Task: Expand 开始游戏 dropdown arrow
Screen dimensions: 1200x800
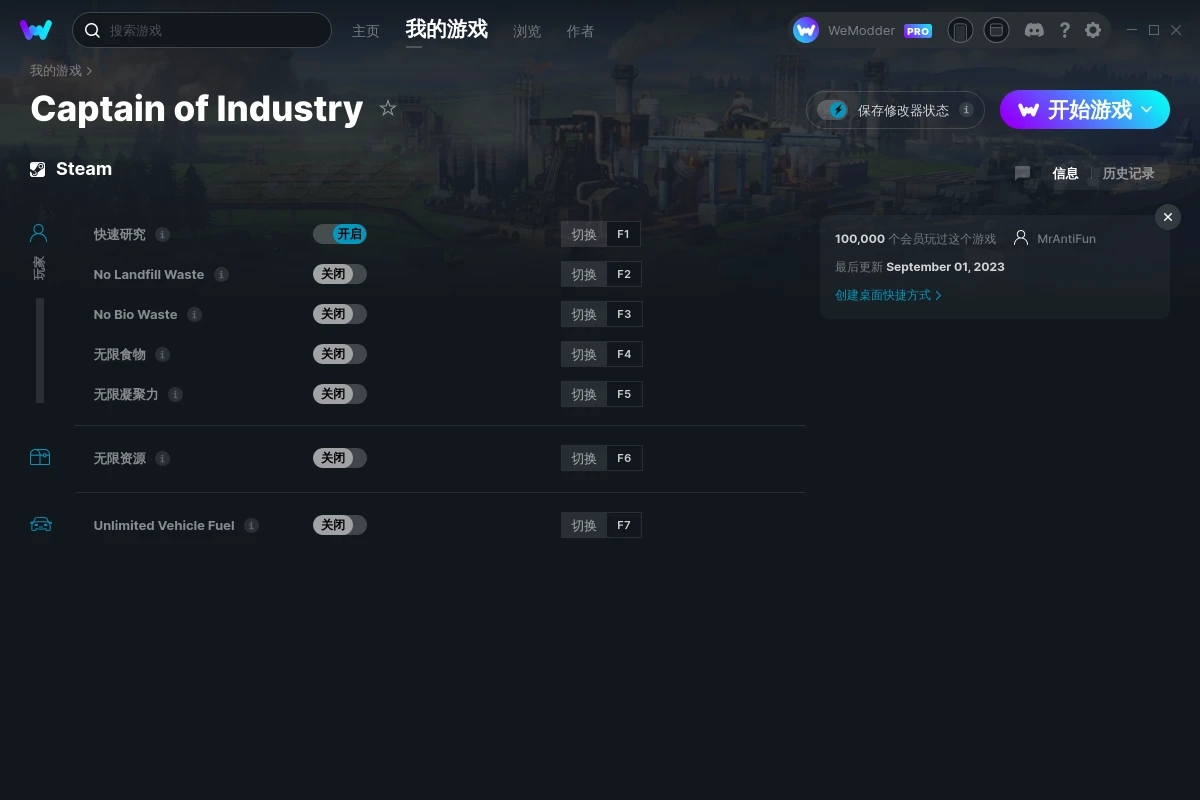Action: 1147,110
